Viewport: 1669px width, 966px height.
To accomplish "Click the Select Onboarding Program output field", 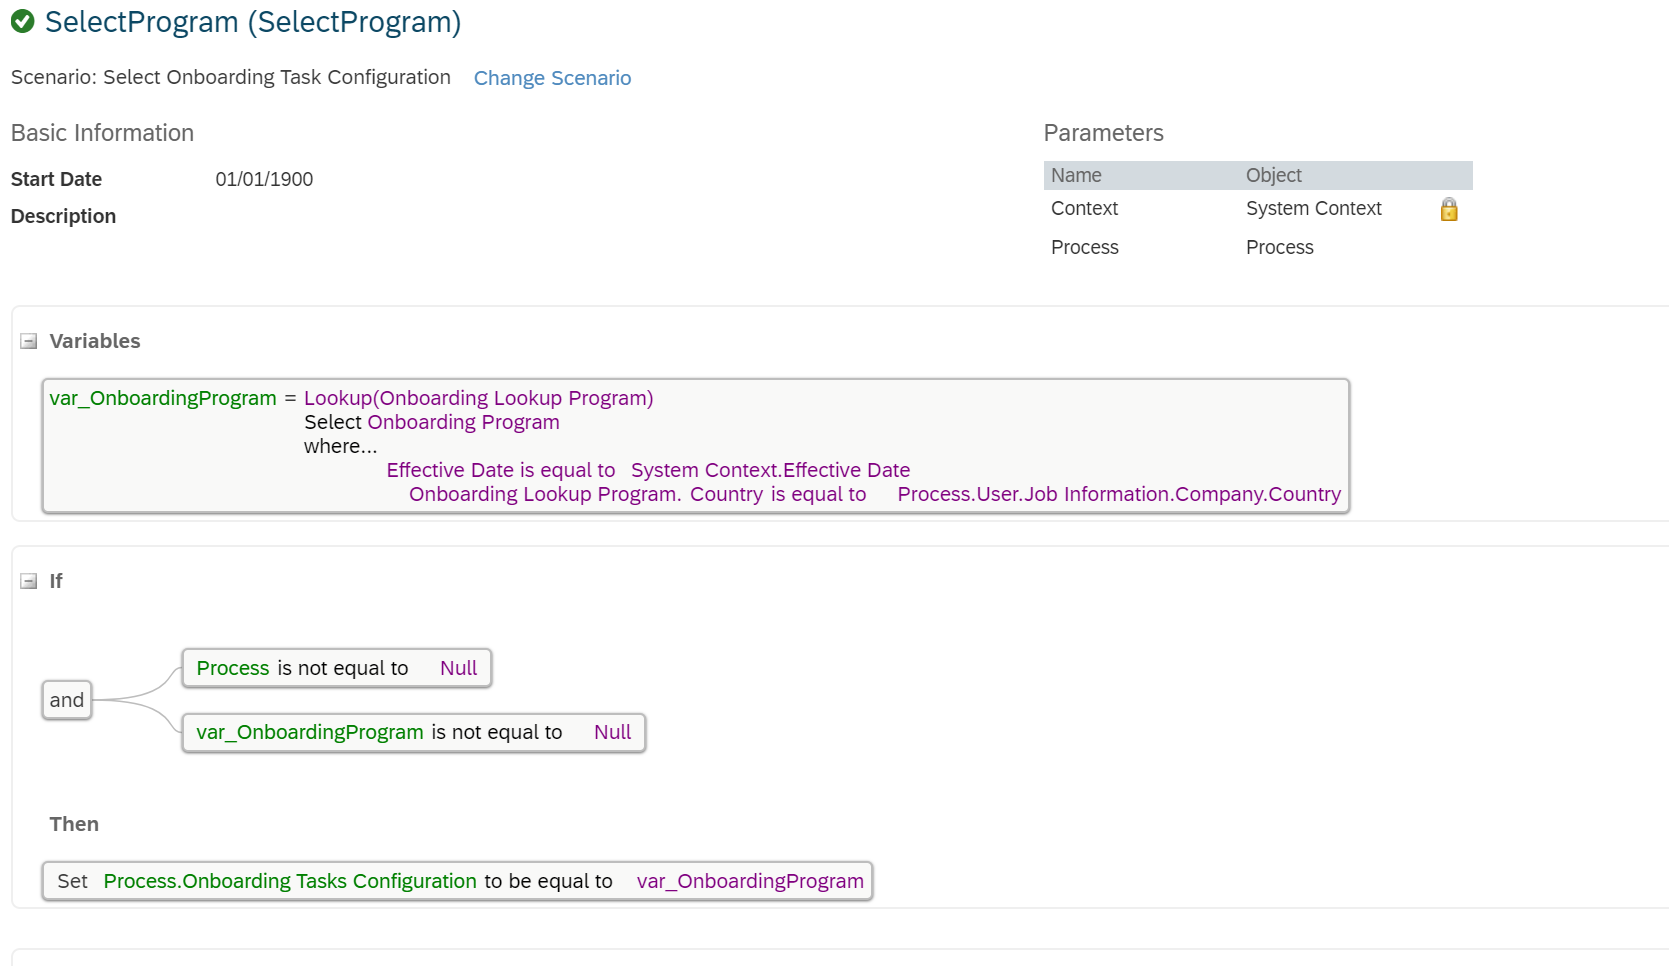I will [x=463, y=422].
